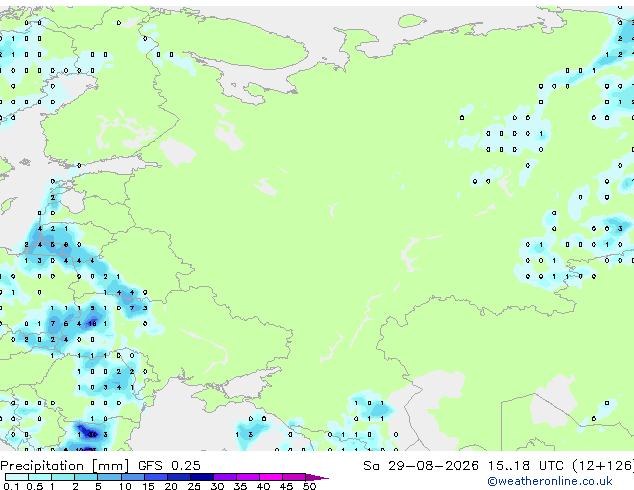
Task: Click the 45–50 mm legend color swatch
Action: [294, 477]
